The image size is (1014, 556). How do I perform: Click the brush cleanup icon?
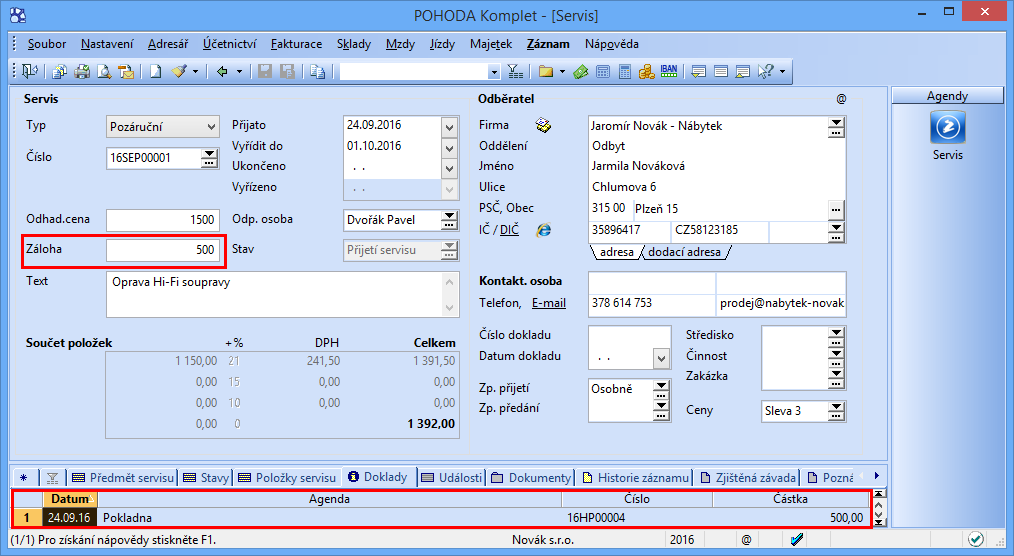pyautogui.click(x=179, y=71)
